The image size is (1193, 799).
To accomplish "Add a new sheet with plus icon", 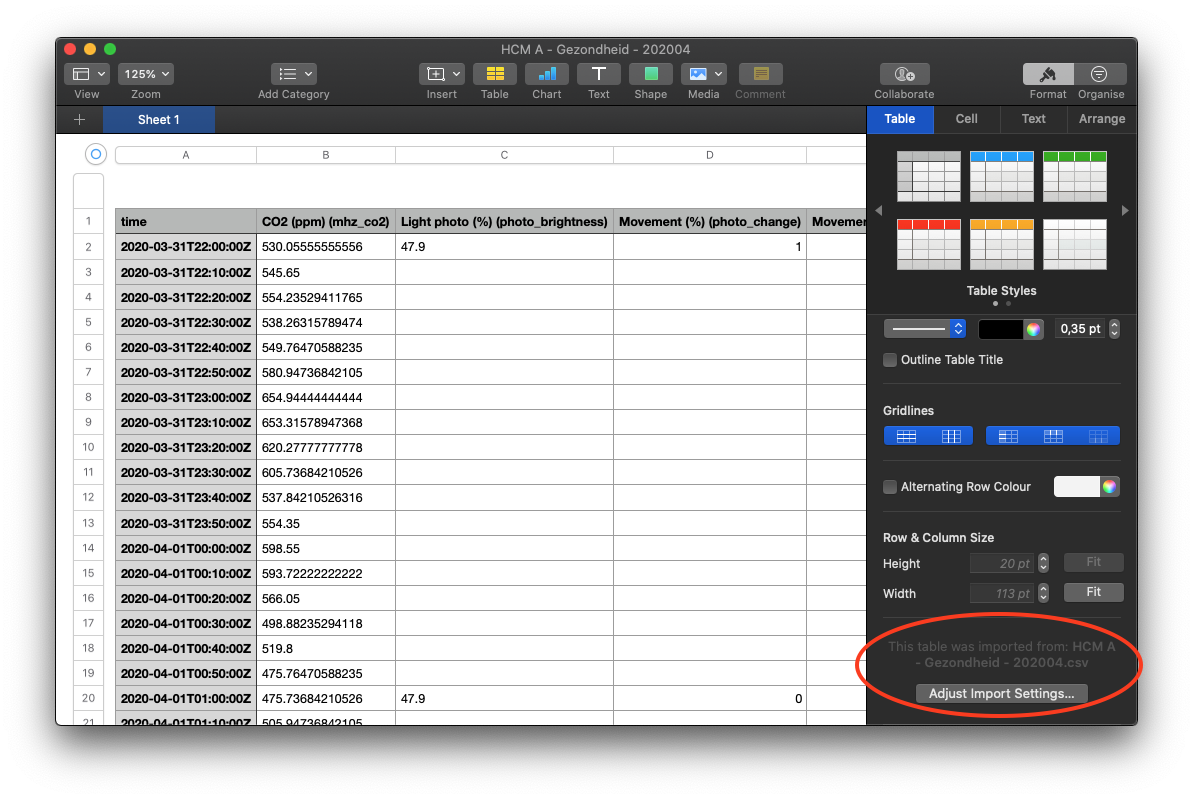I will (x=80, y=120).
